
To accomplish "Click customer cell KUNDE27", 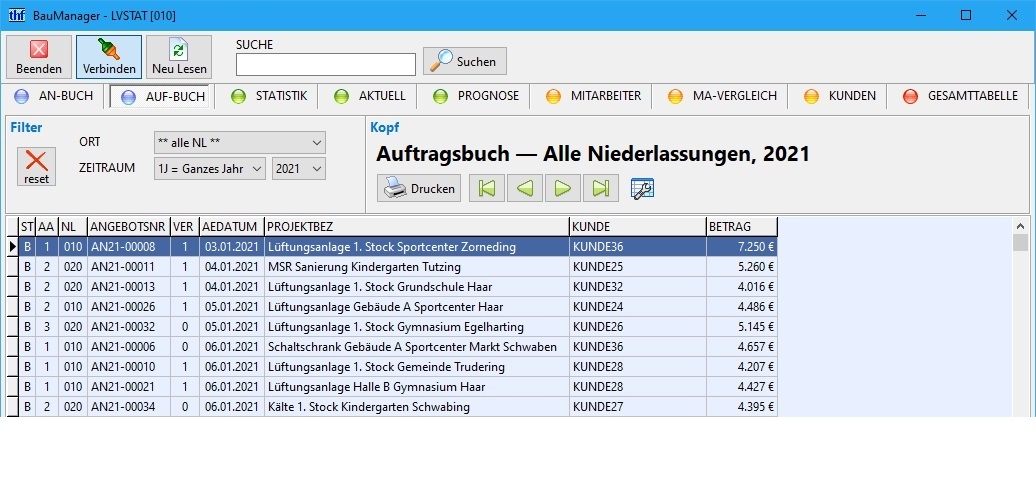I will (x=638, y=407).
